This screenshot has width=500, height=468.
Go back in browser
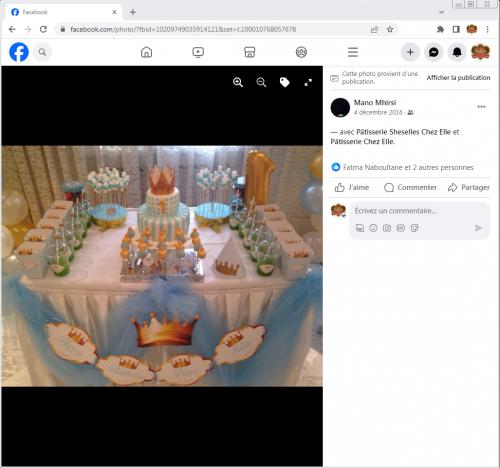pyautogui.click(x=12, y=29)
